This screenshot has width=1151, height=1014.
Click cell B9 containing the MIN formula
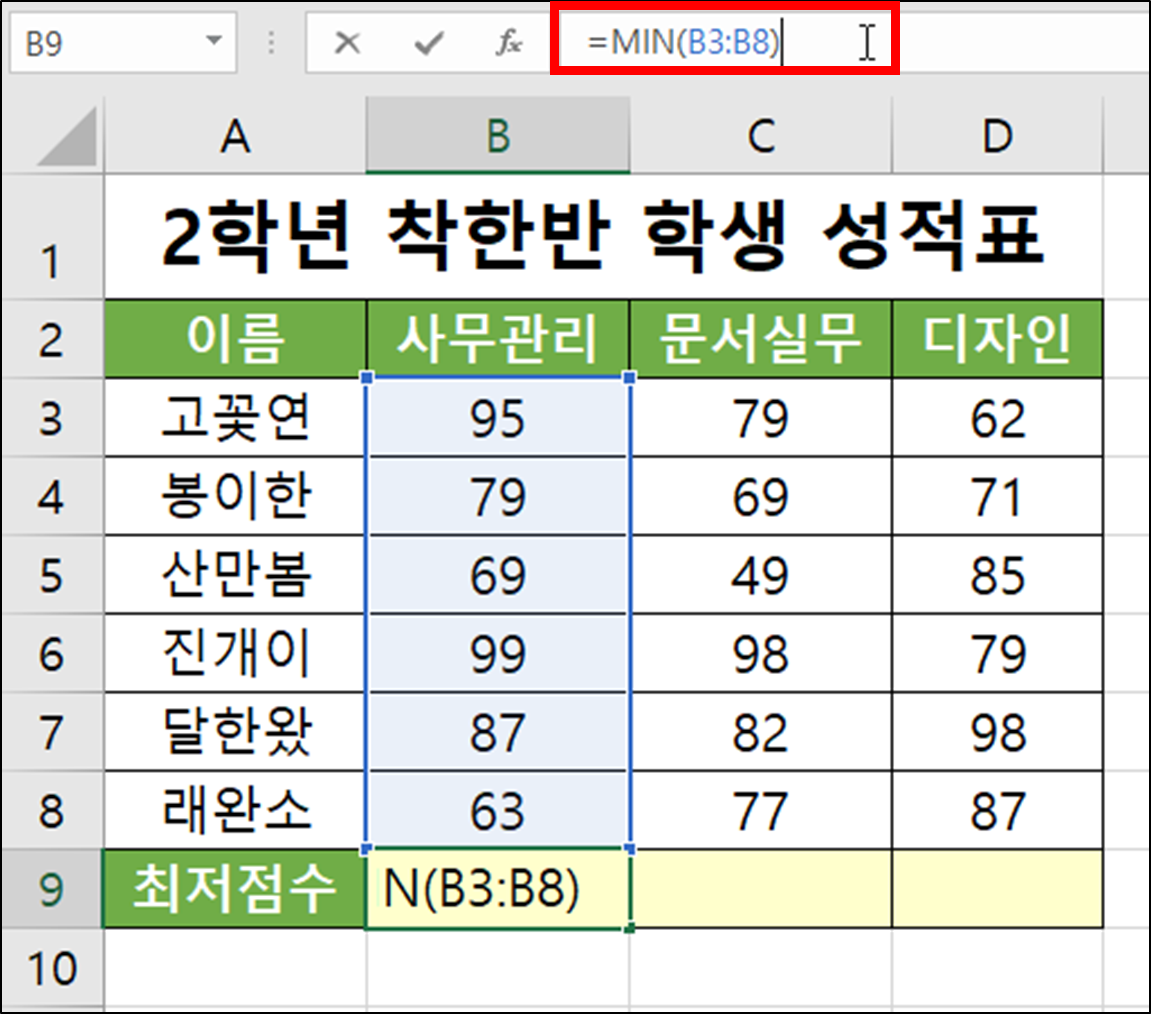tap(499, 890)
